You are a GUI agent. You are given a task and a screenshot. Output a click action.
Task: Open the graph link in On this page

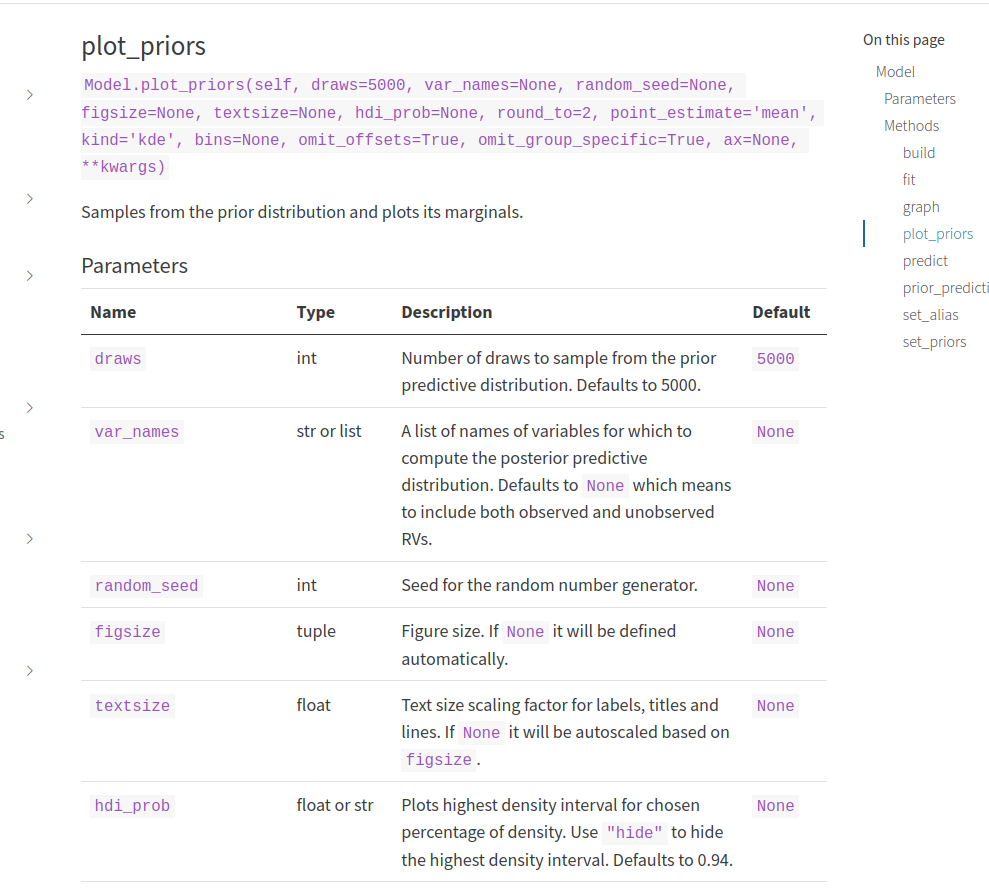click(x=921, y=206)
